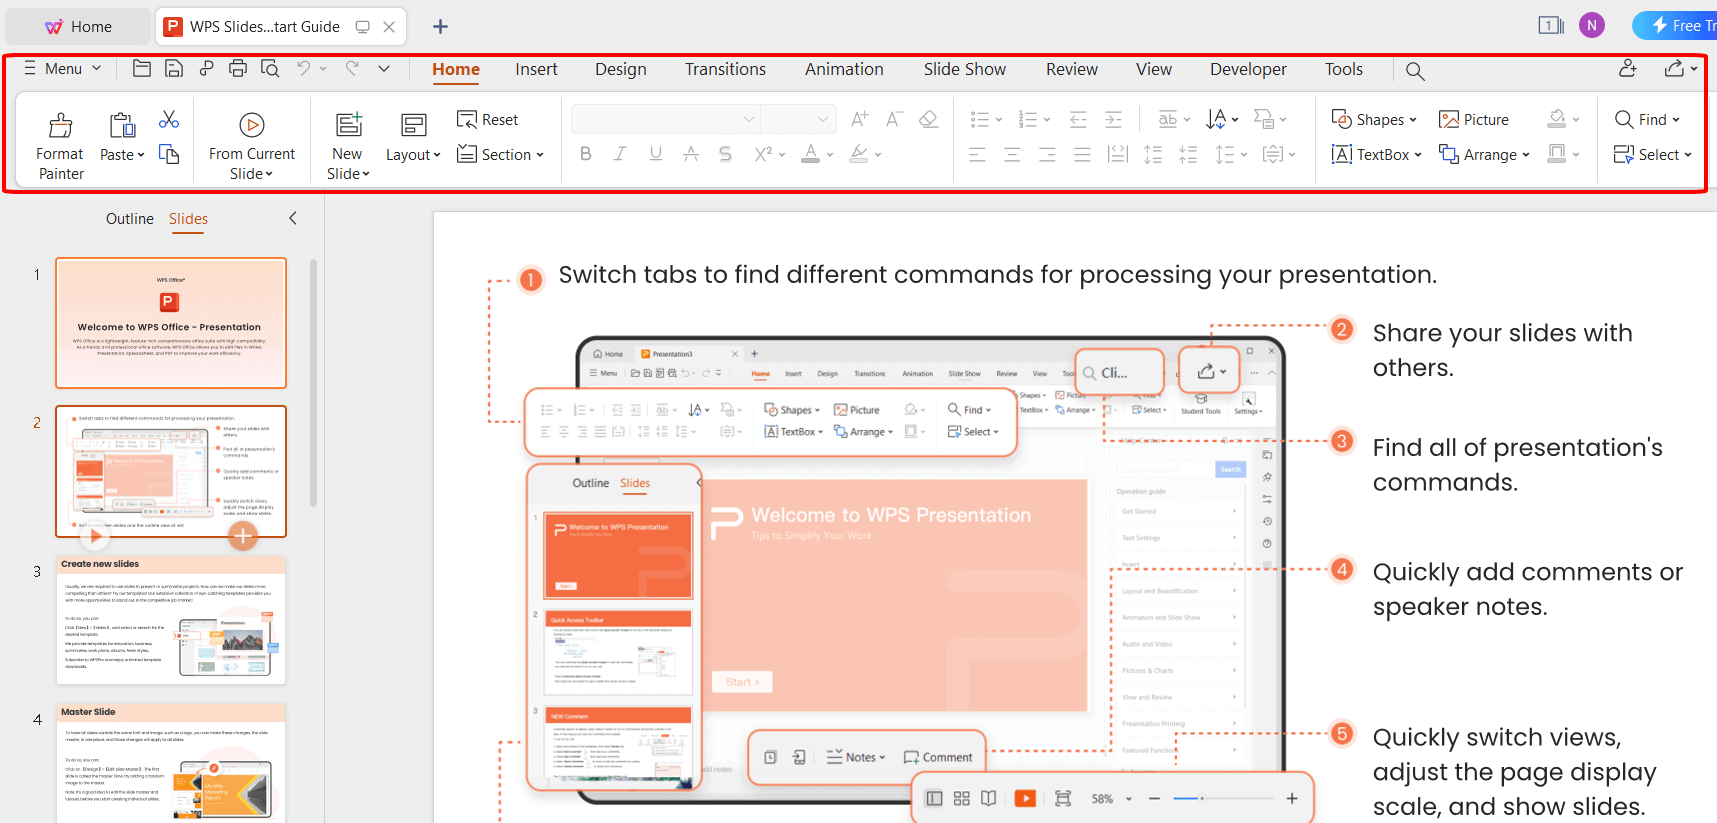Click the orange plus add-slide button
Image resolution: width=1717 pixels, height=823 pixels.
point(243,536)
